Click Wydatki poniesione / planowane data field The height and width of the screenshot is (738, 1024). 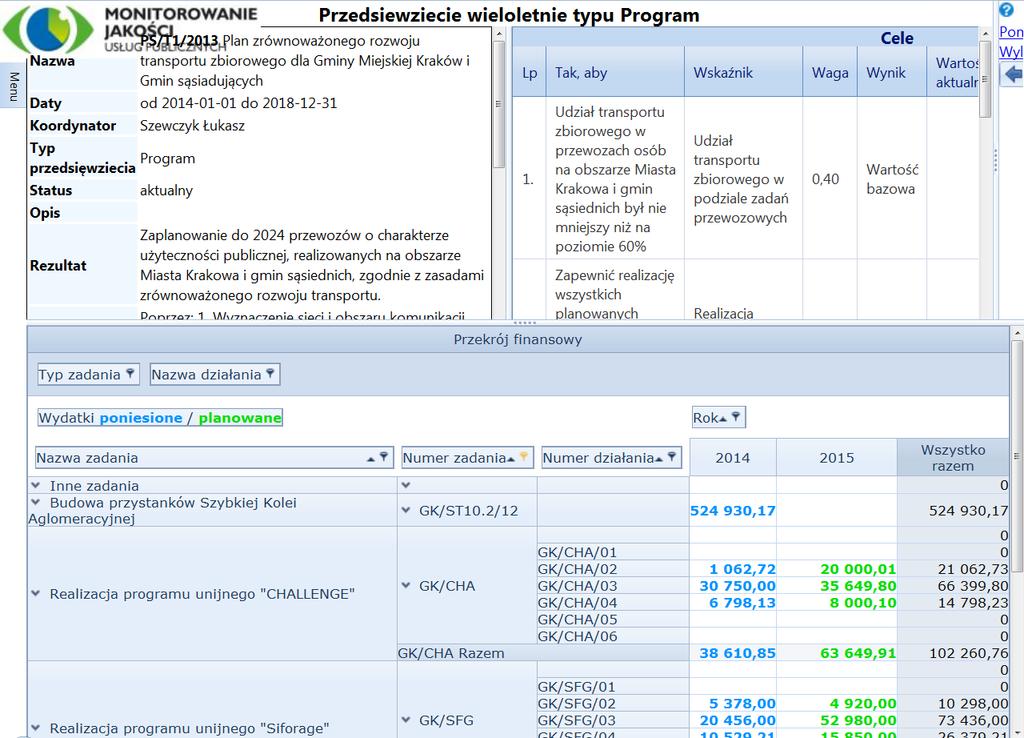coord(160,418)
